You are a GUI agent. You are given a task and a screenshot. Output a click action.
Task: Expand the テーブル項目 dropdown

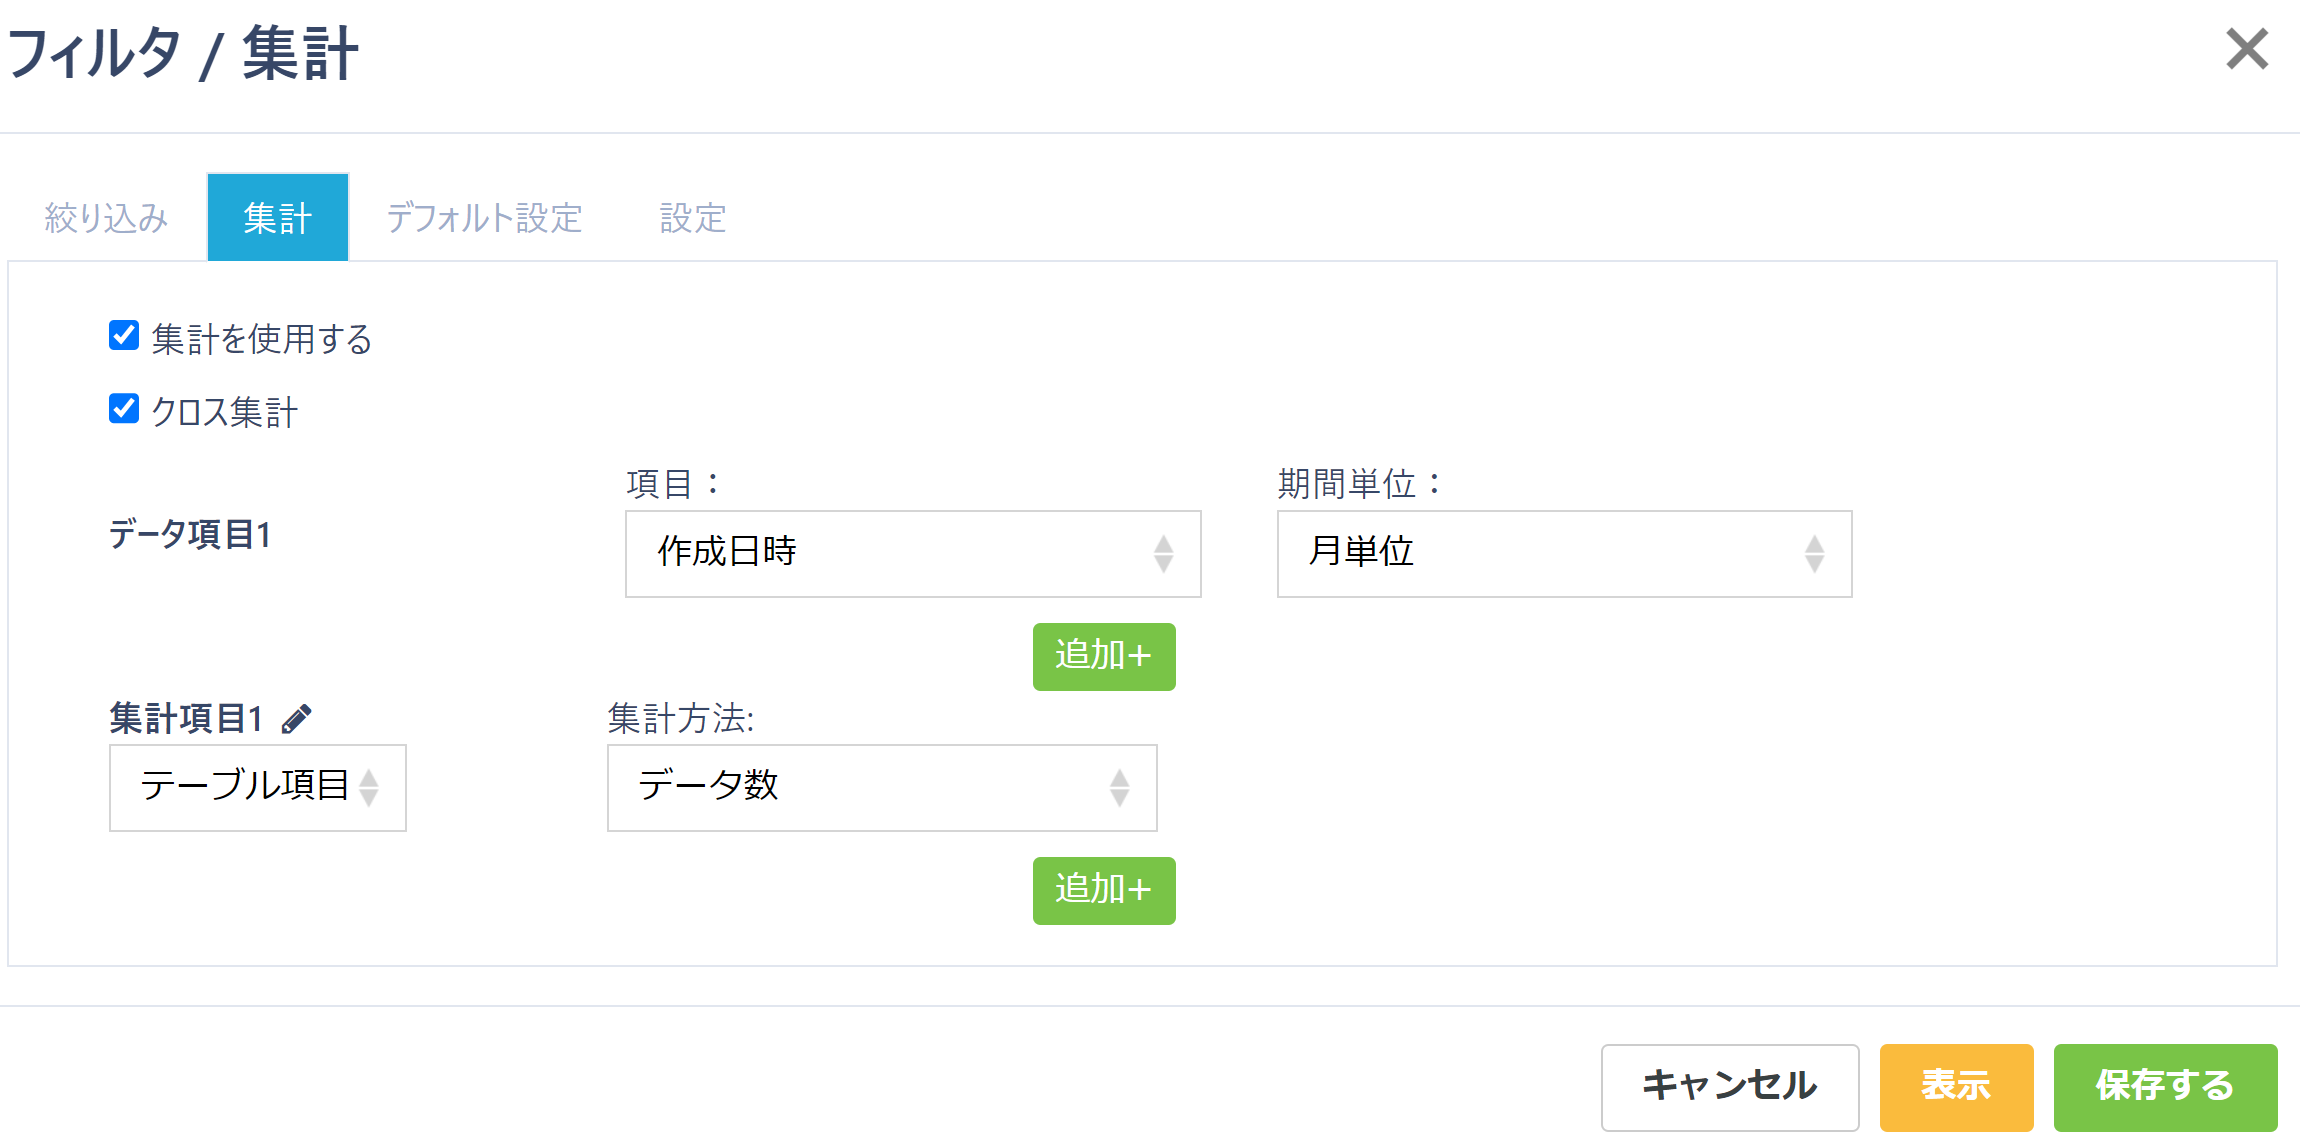click(x=257, y=788)
